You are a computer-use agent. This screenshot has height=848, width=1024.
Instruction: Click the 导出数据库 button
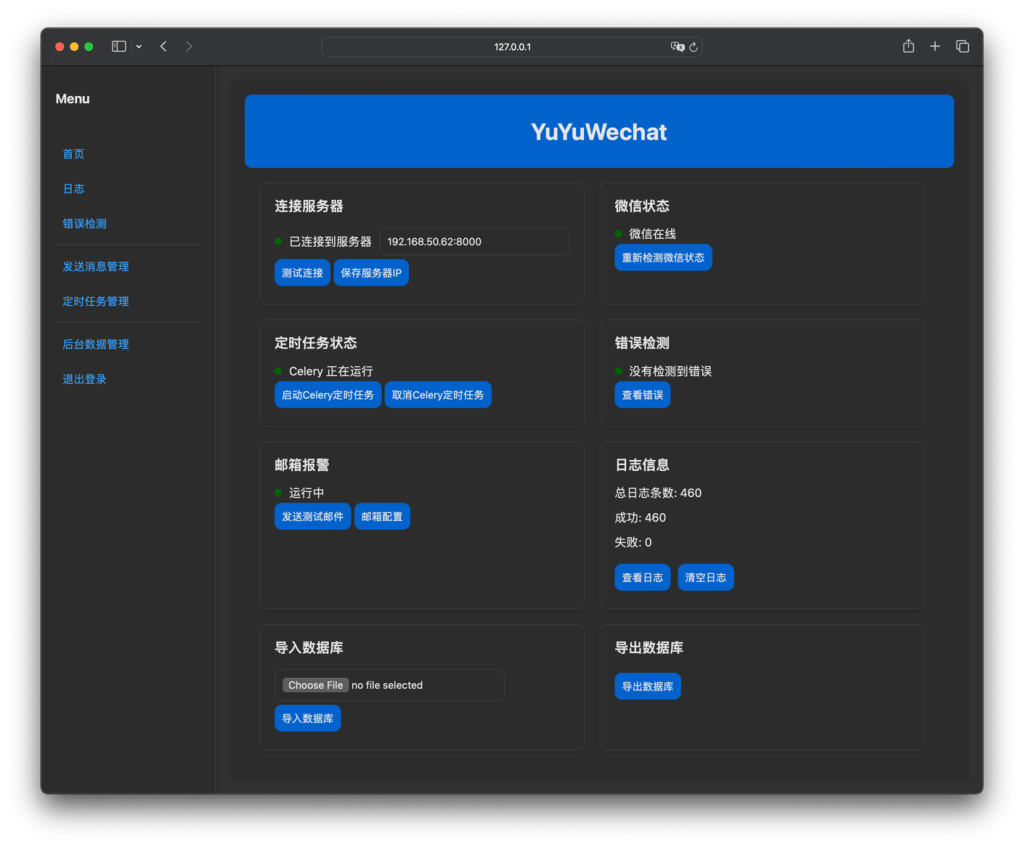(647, 686)
